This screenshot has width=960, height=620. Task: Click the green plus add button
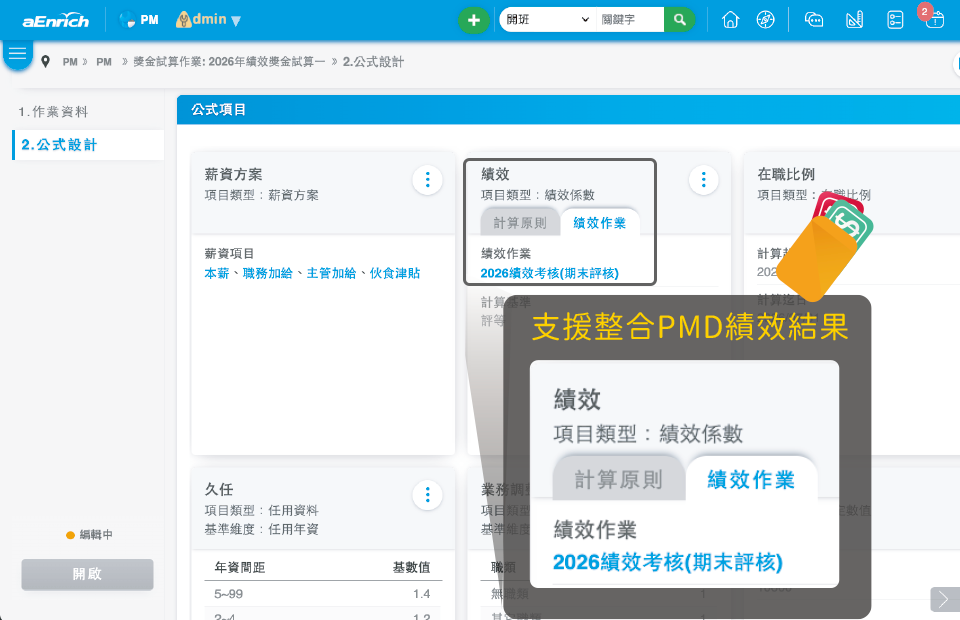[473, 20]
